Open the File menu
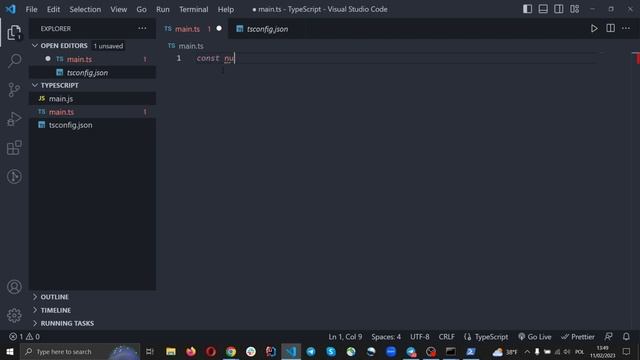 point(31,9)
